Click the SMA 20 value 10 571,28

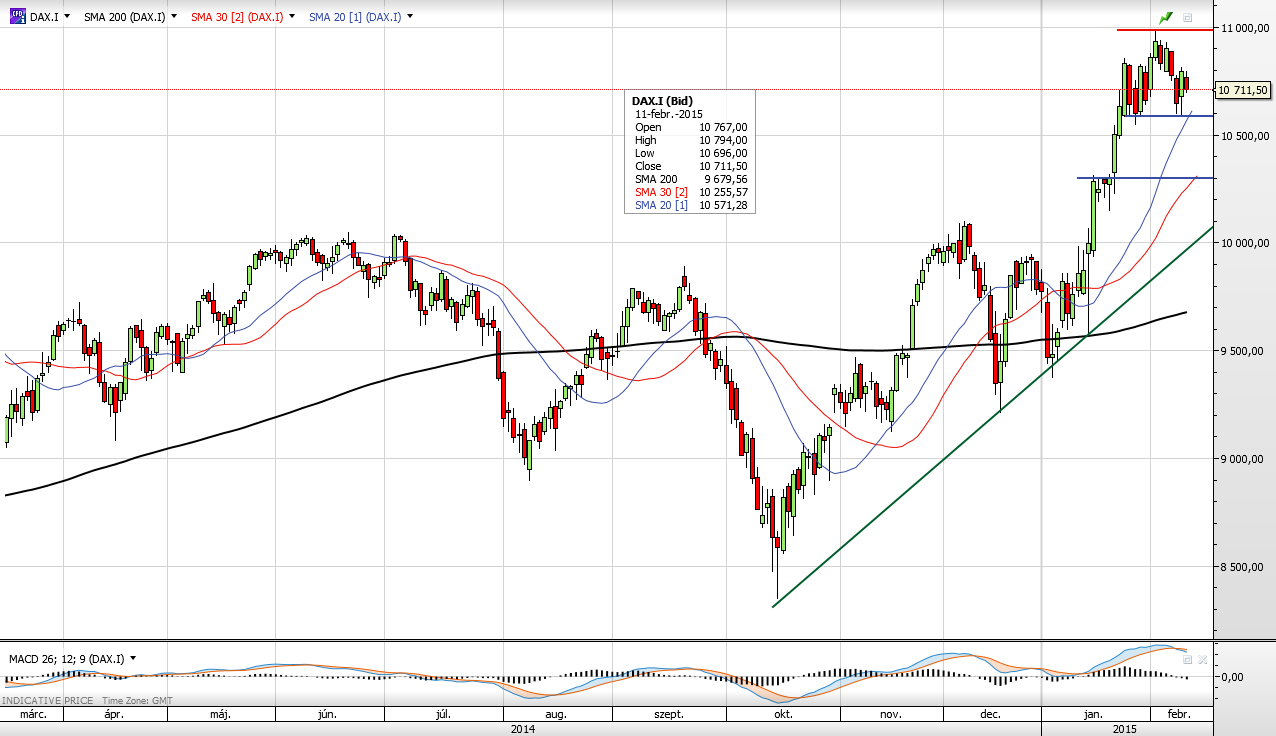[x=723, y=205]
